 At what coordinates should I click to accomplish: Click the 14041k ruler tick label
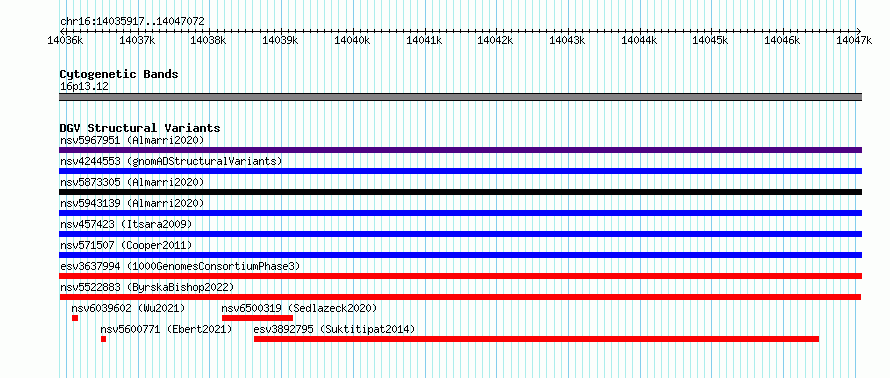tap(424, 40)
